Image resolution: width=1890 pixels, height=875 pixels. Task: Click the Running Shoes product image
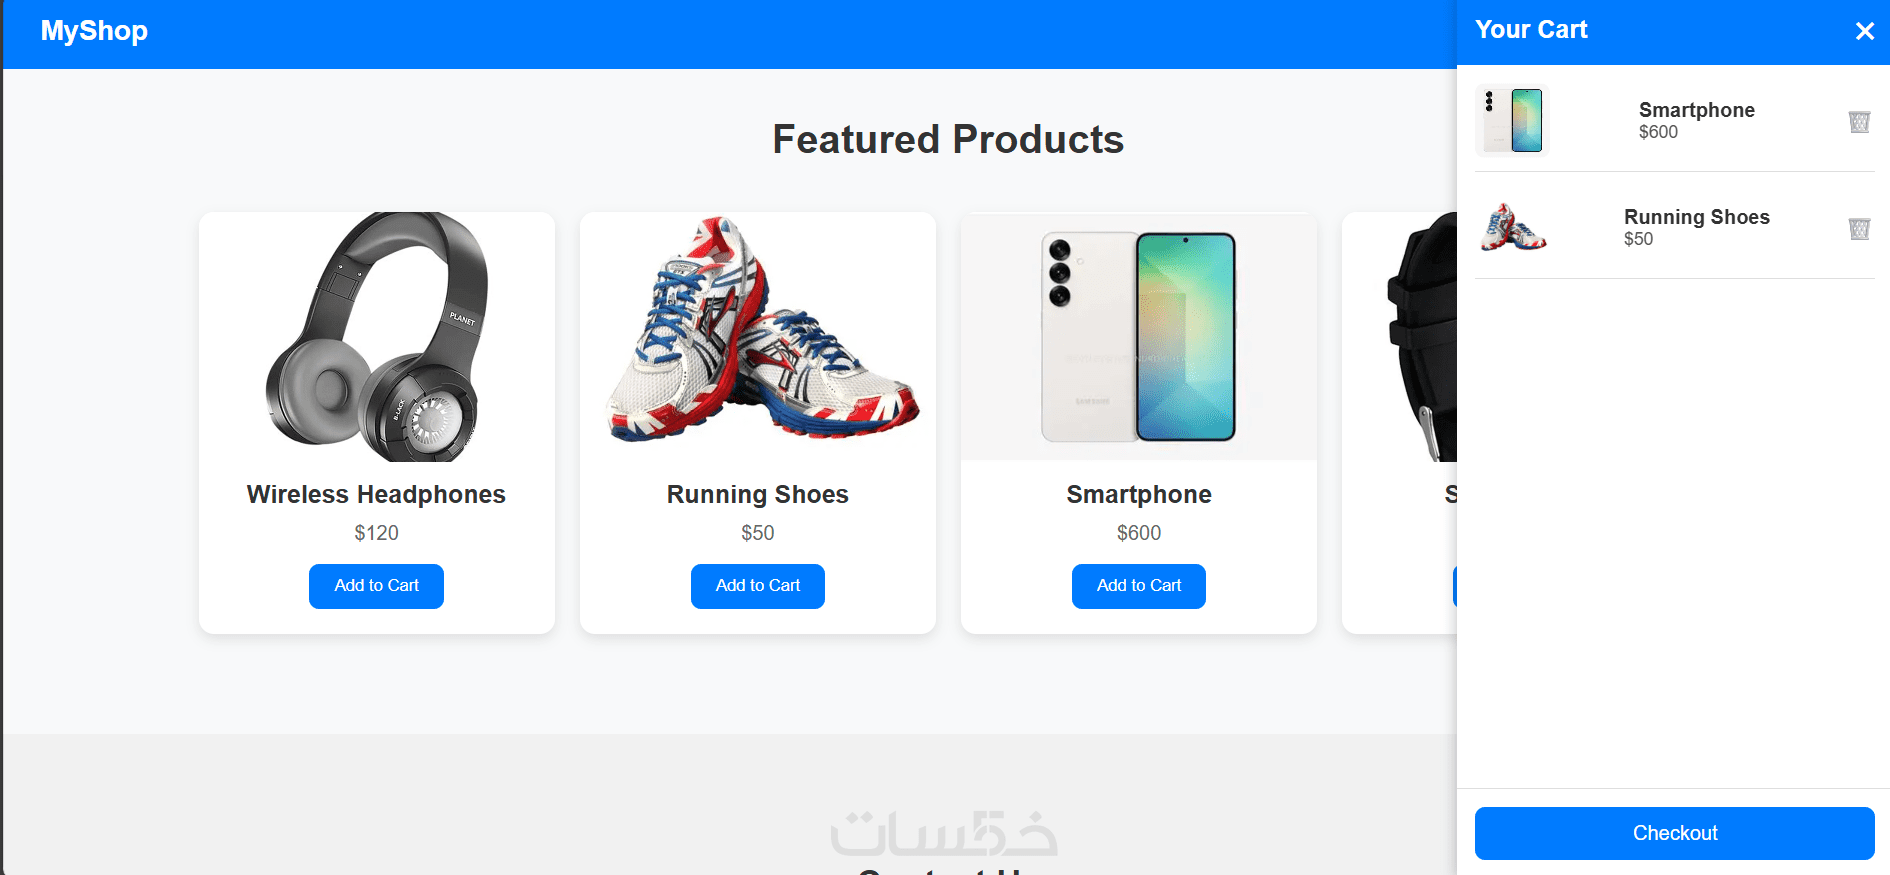pos(758,336)
